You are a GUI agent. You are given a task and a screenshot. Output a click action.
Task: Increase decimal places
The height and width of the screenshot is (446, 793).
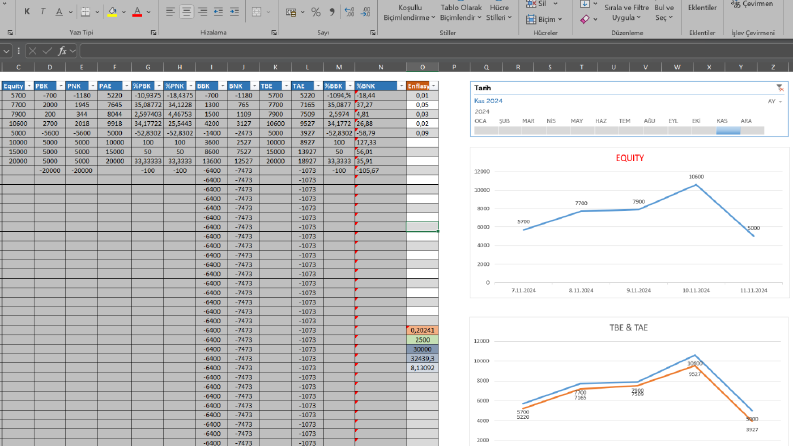pos(349,12)
